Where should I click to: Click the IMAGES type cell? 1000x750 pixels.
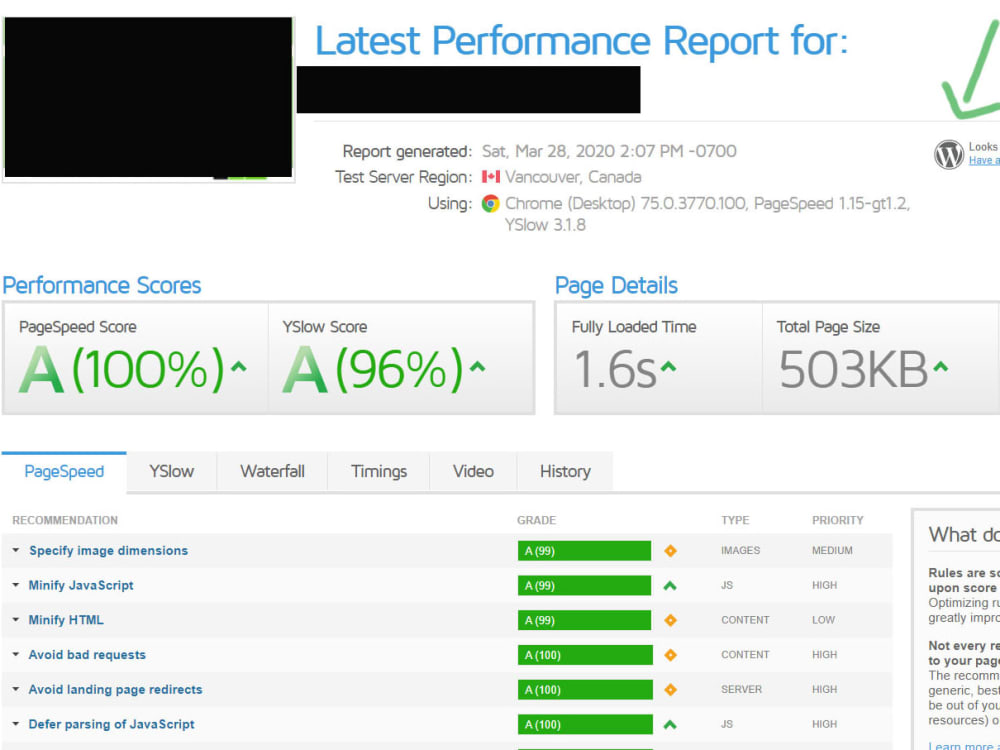(x=740, y=550)
